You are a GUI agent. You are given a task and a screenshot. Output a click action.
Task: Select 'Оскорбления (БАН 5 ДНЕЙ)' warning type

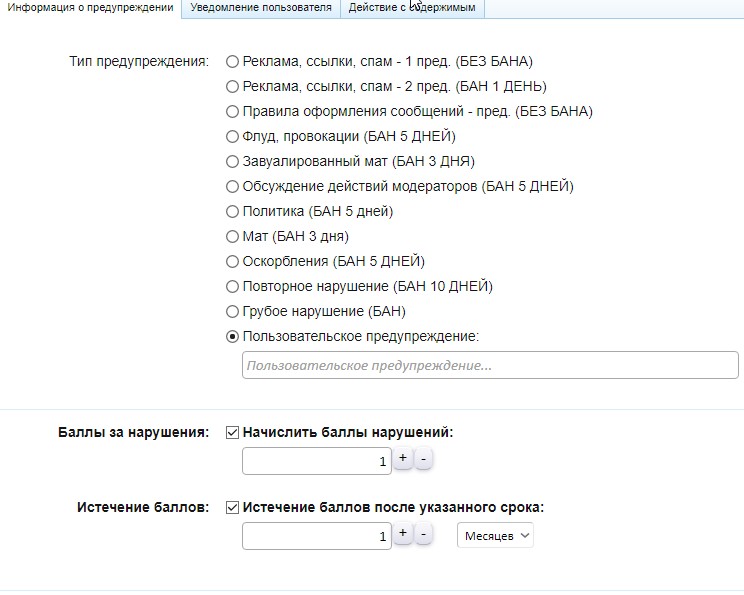(x=233, y=262)
